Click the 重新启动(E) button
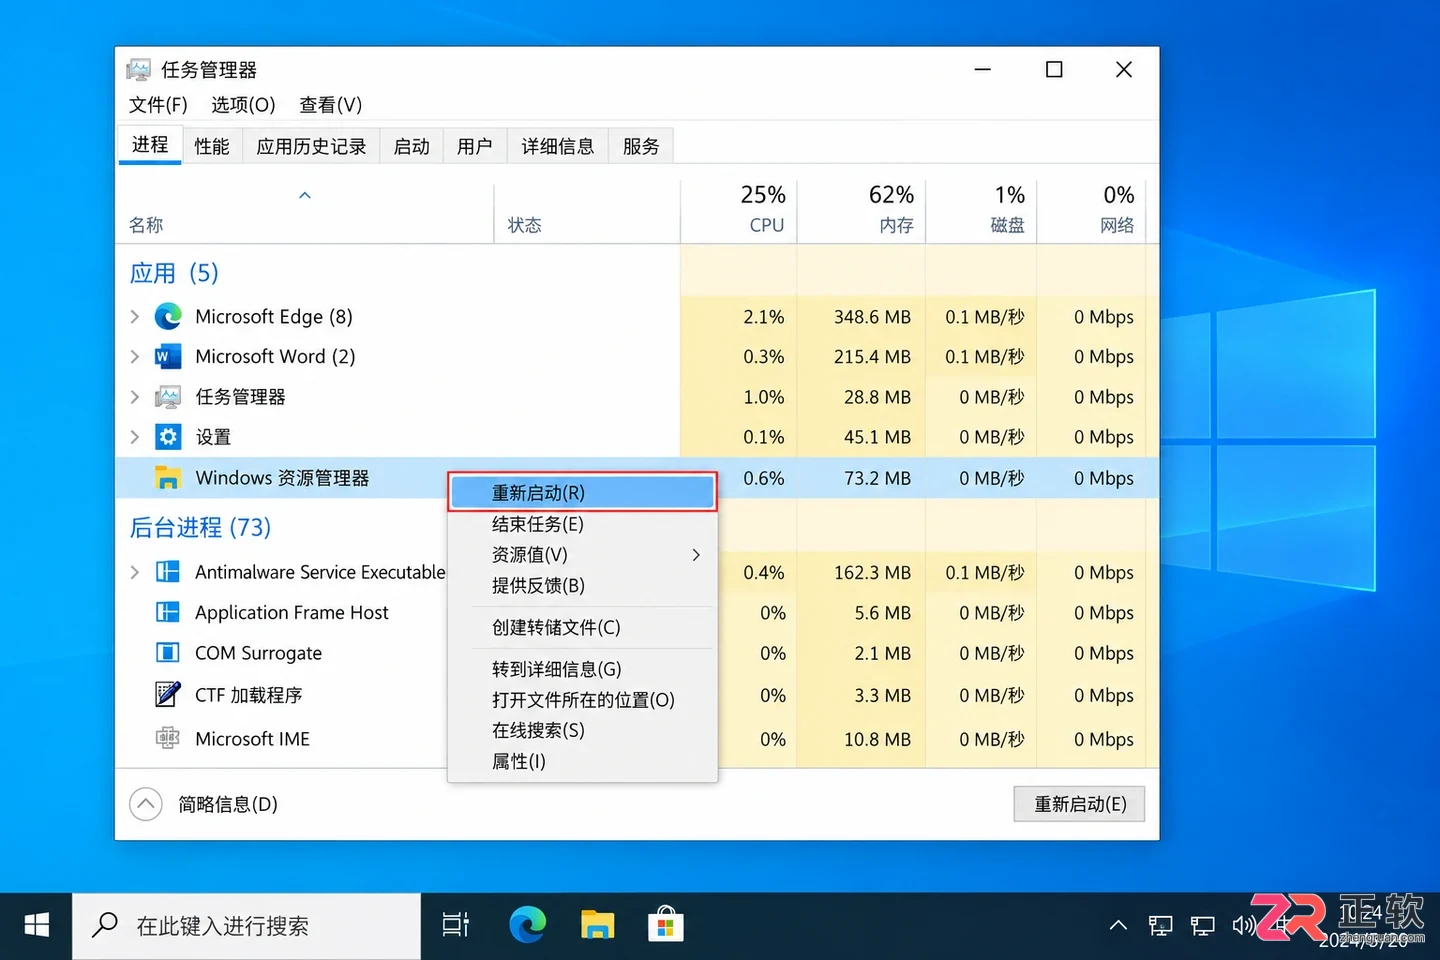 pyautogui.click(x=1079, y=804)
